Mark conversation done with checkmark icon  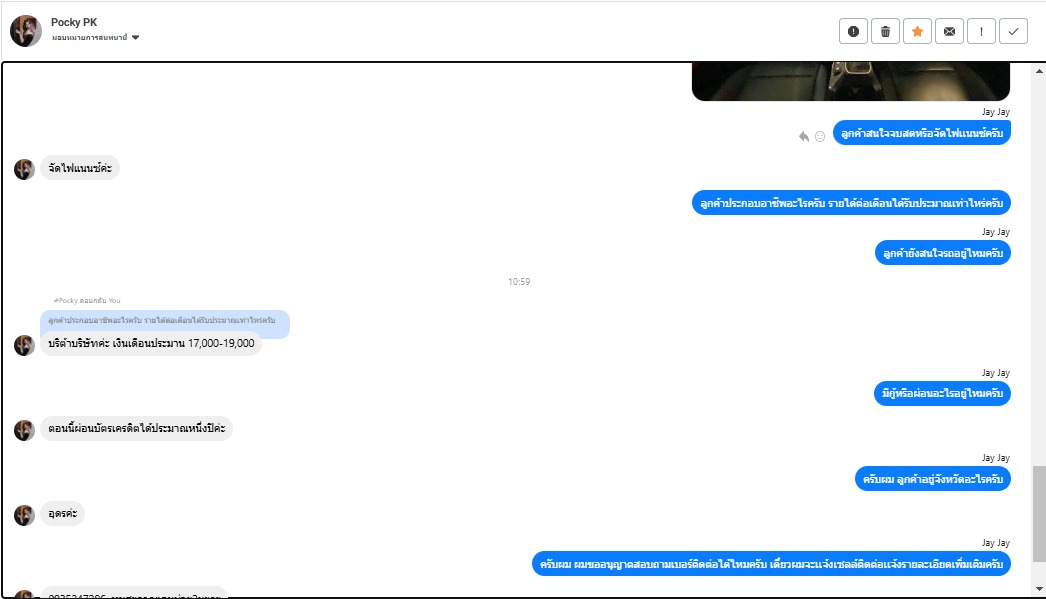1013,31
